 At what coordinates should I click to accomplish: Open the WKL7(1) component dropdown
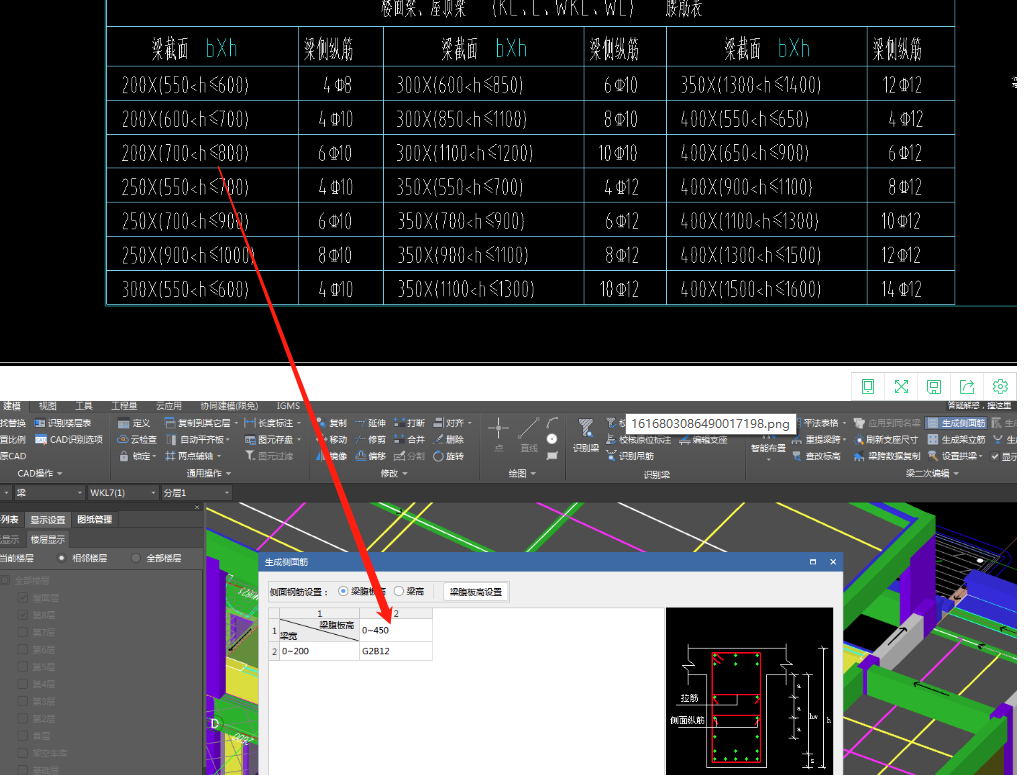point(123,492)
